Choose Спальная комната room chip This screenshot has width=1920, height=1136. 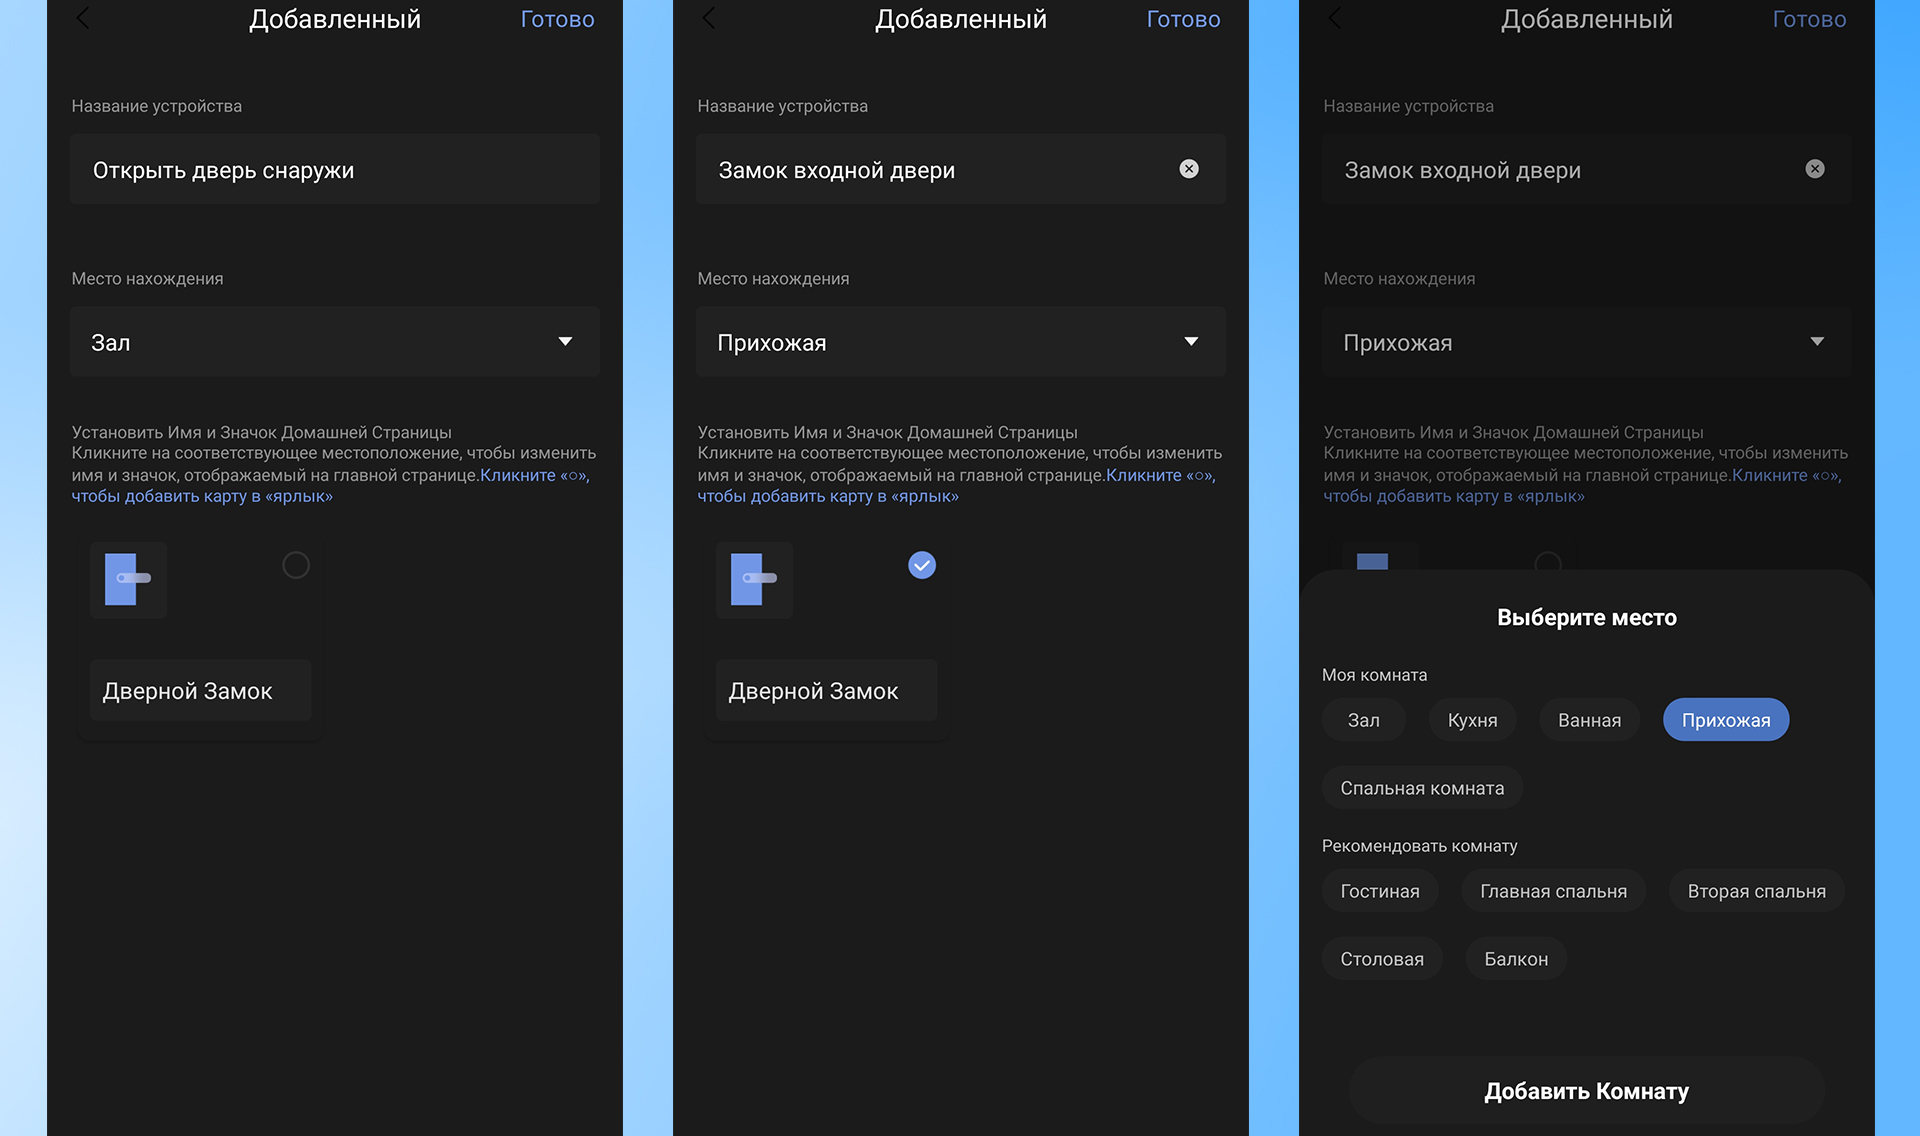click(x=1421, y=788)
